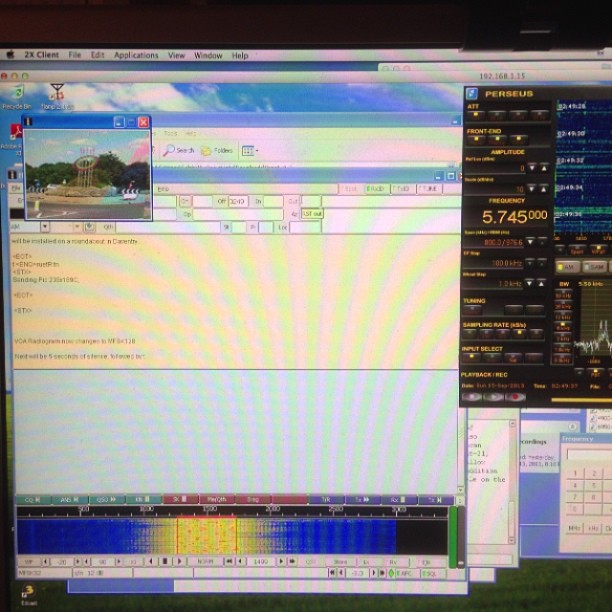Select AM demodulation mode in Perseus

pyautogui.click(x=566, y=267)
